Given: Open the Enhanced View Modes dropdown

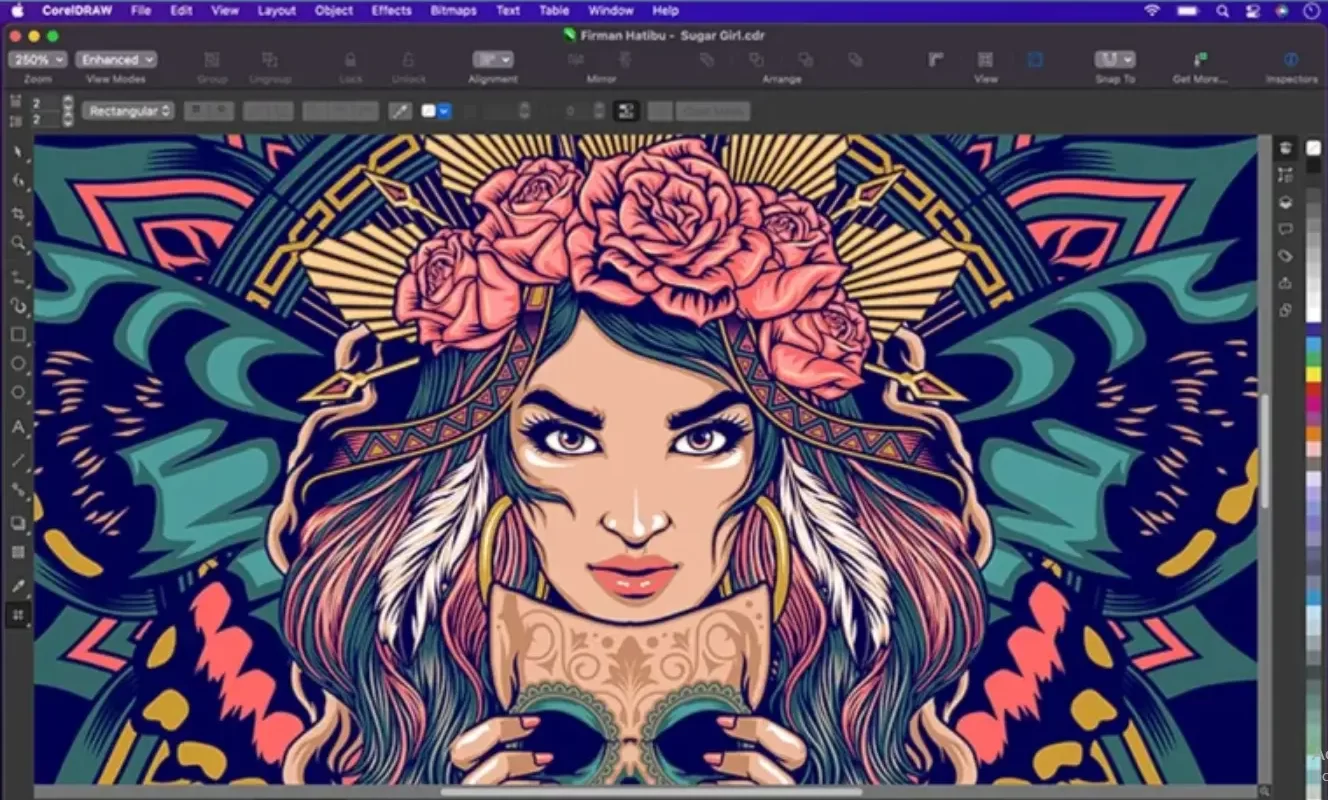Looking at the screenshot, I should click(116, 60).
